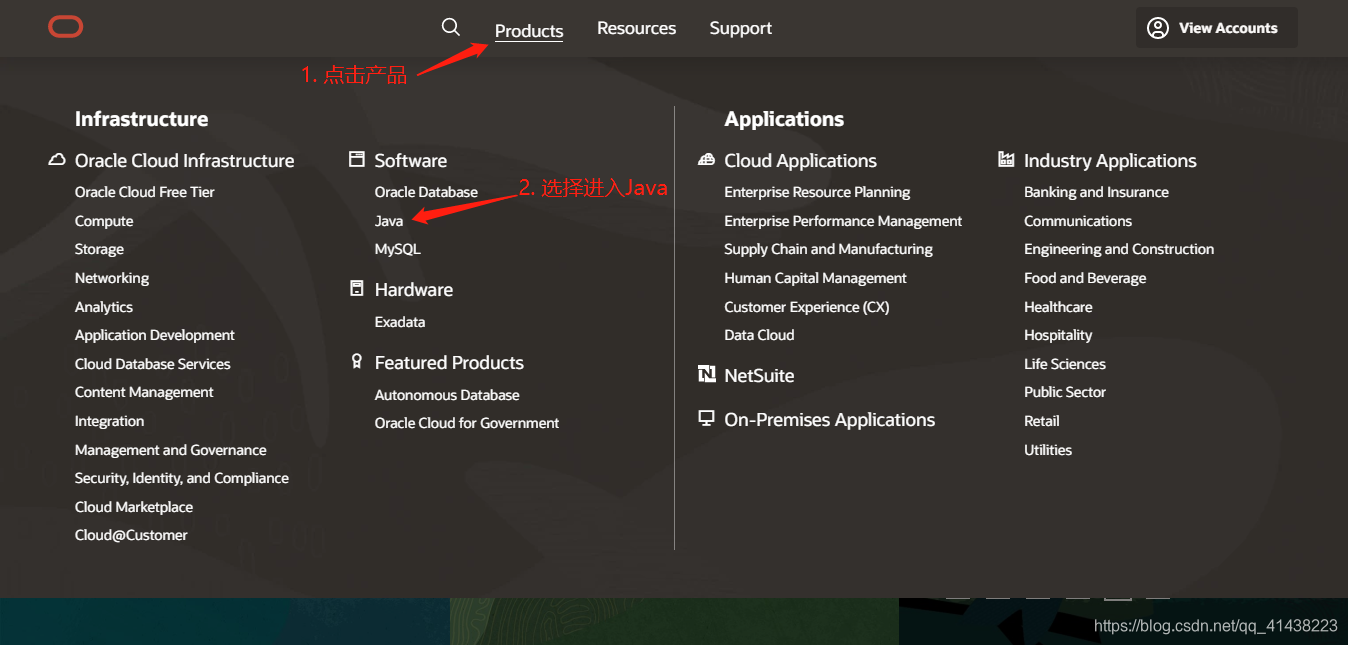Select Enterprise Resource Planning
The height and width of the screenshot is (645, 1348).
(x=818, y=192)
